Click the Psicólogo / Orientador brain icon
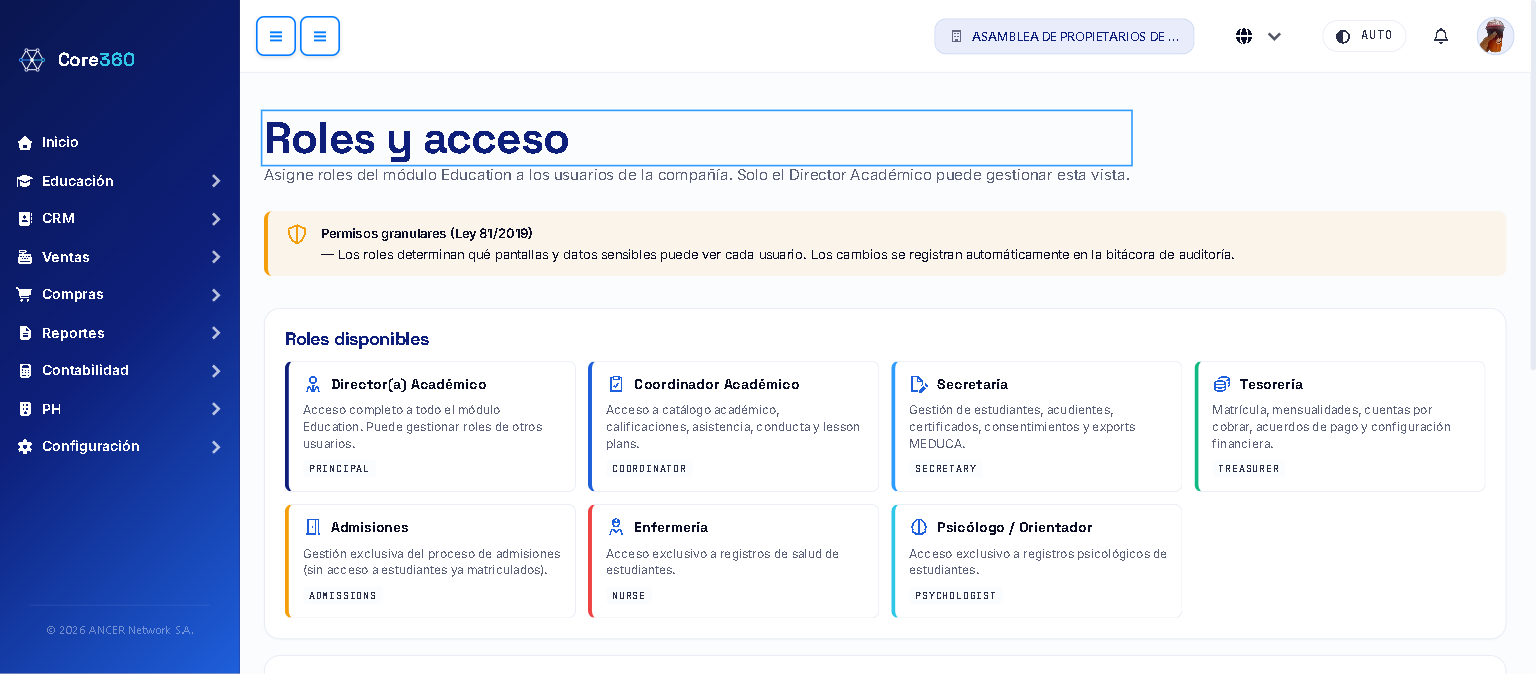Screen dimensions: 1536x674 click(x=919, y=527)
